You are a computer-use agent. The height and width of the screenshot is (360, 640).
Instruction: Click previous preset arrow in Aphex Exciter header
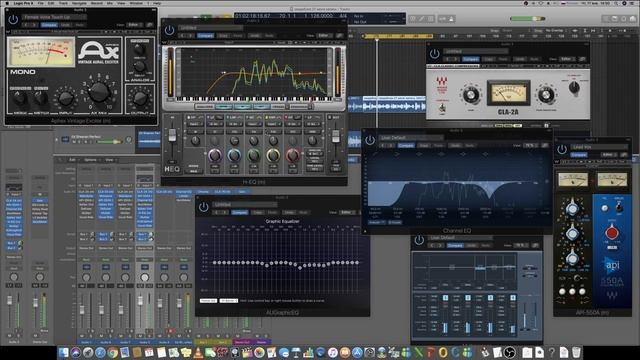pos(26,25)
